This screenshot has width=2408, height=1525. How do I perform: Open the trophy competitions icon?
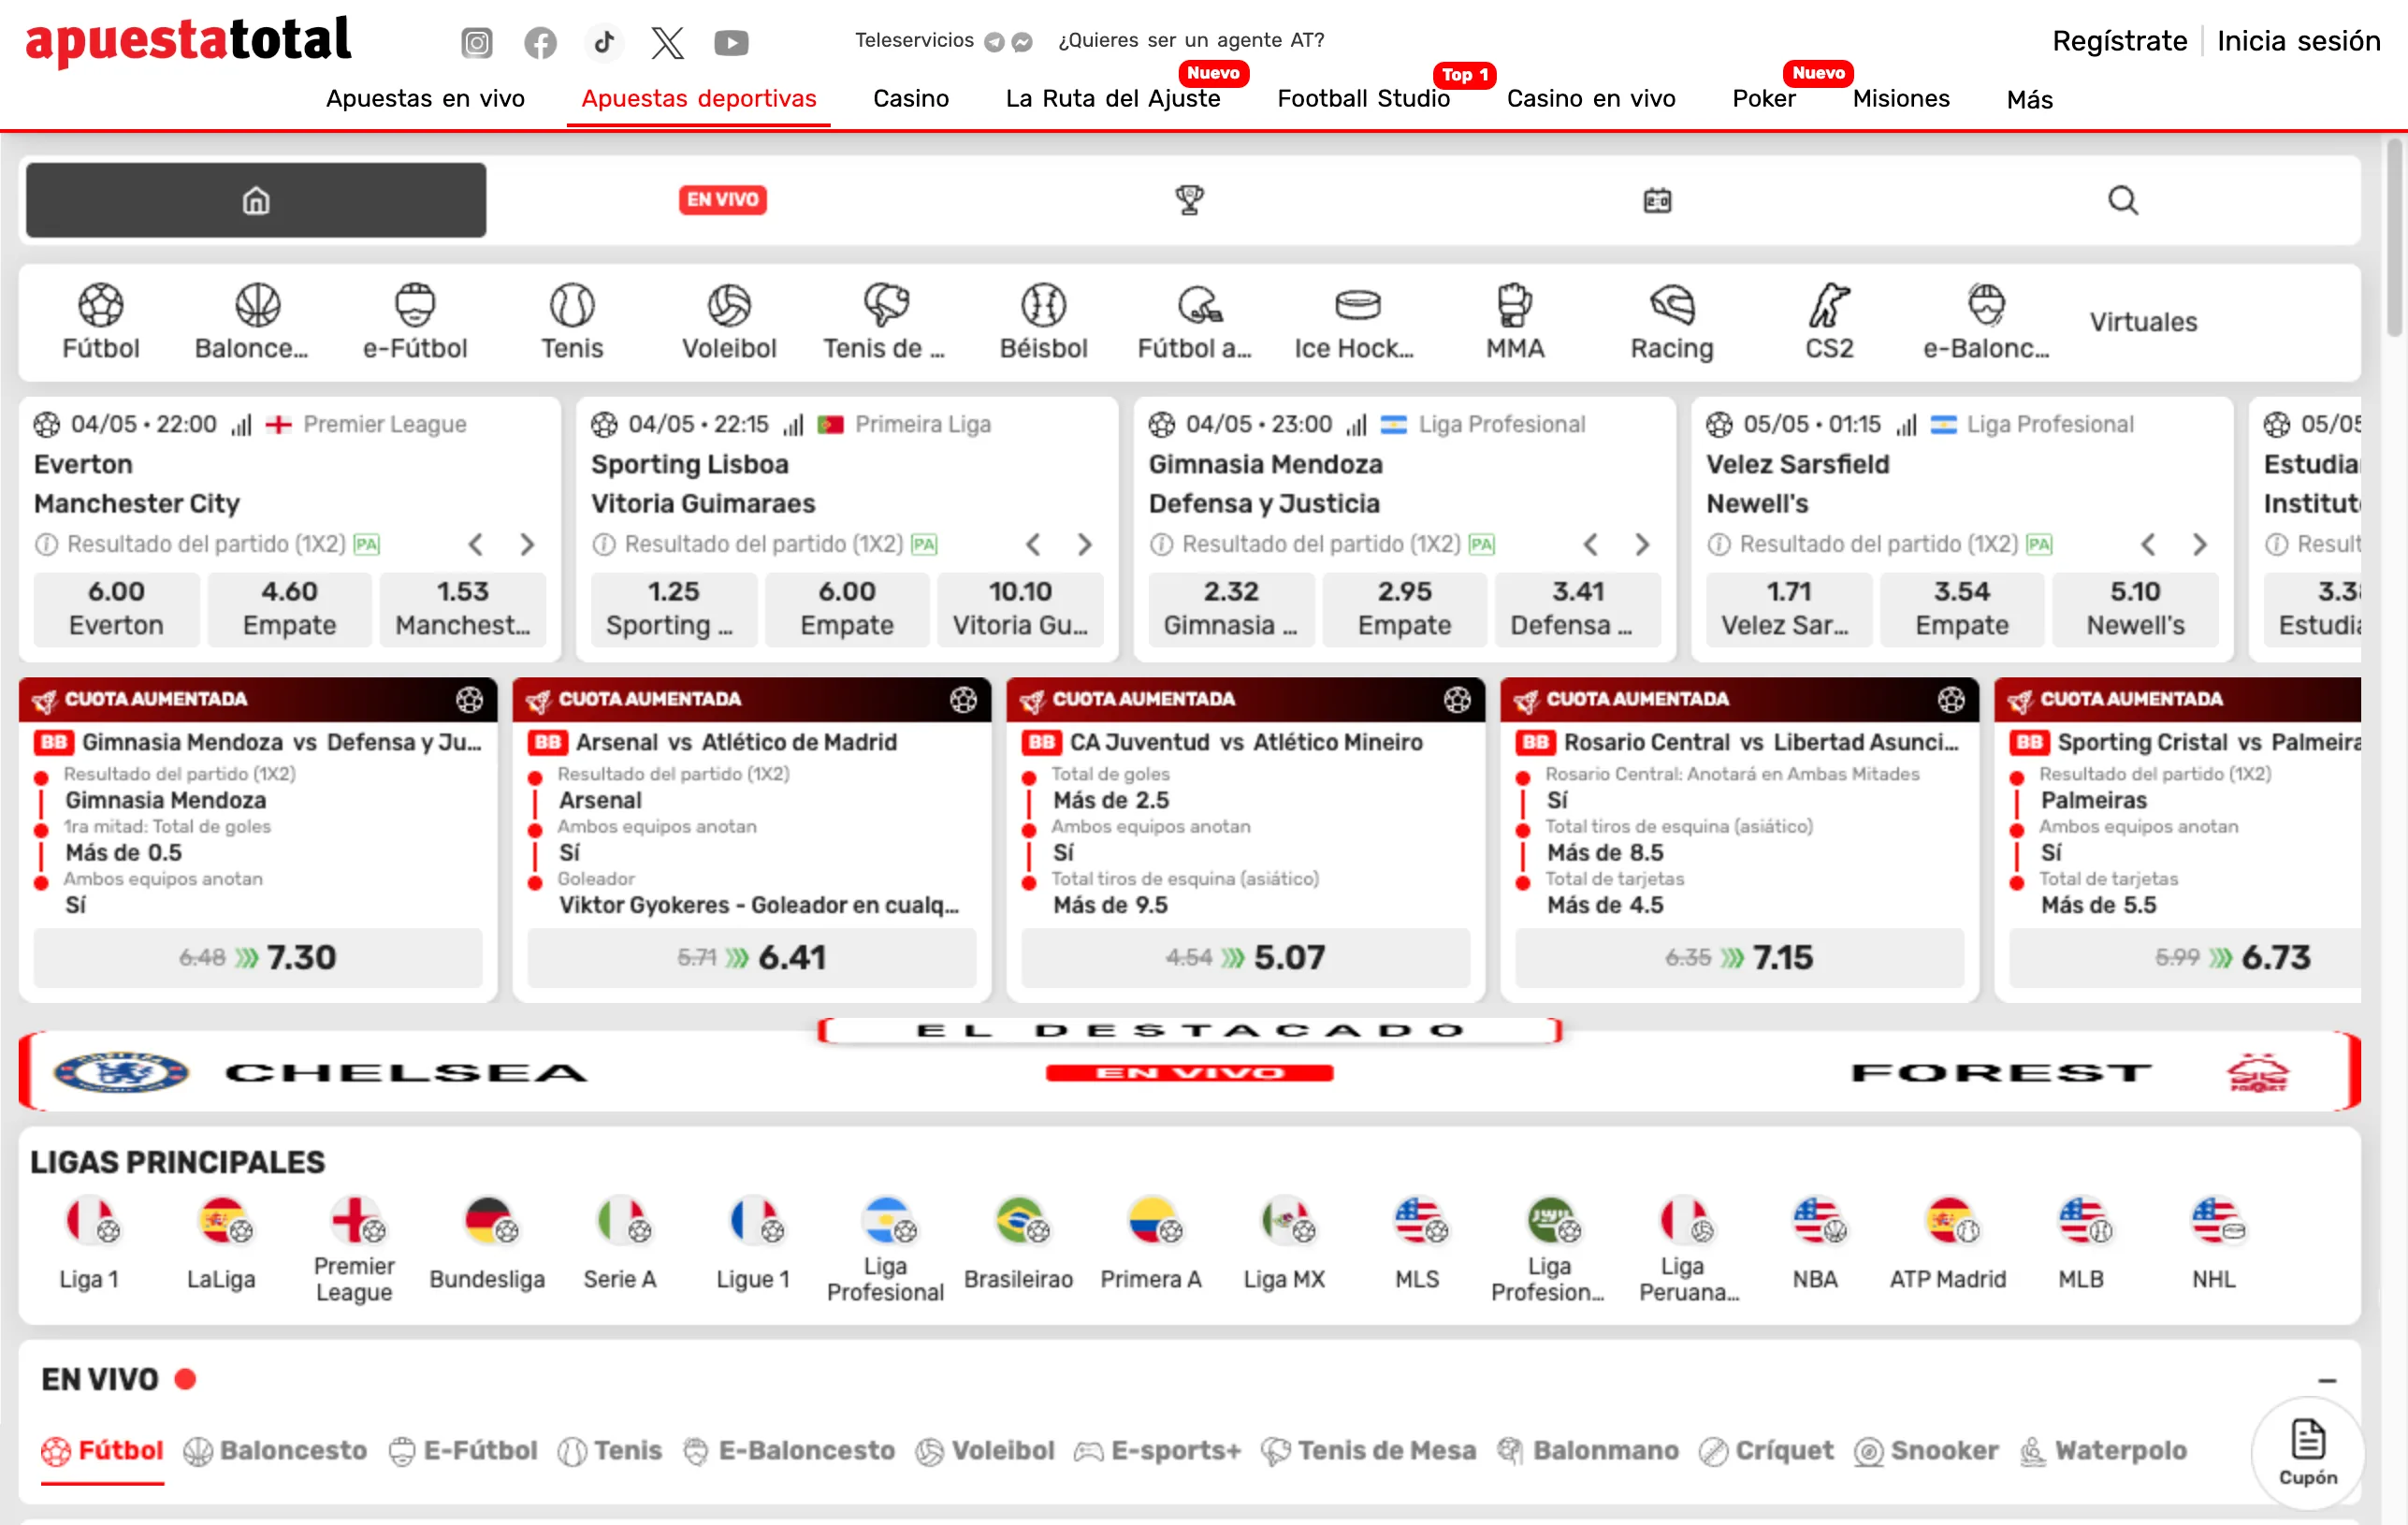point(1189,200)
